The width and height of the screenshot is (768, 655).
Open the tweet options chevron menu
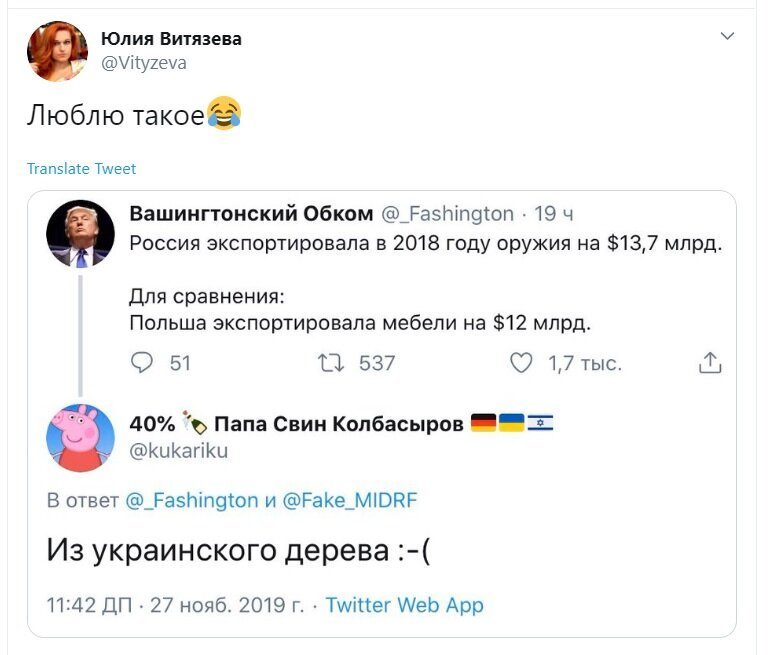coord(727,36)
